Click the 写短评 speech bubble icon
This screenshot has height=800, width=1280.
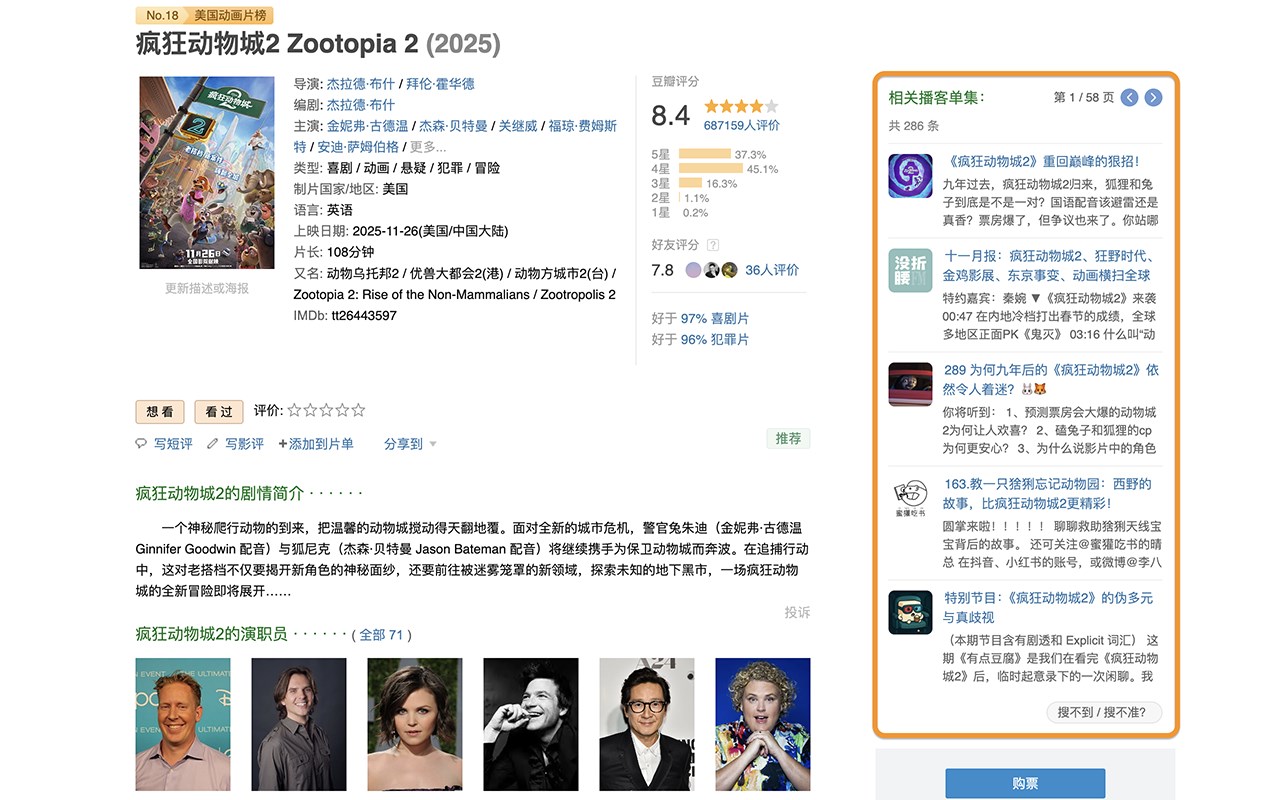(x=141, y=444)
